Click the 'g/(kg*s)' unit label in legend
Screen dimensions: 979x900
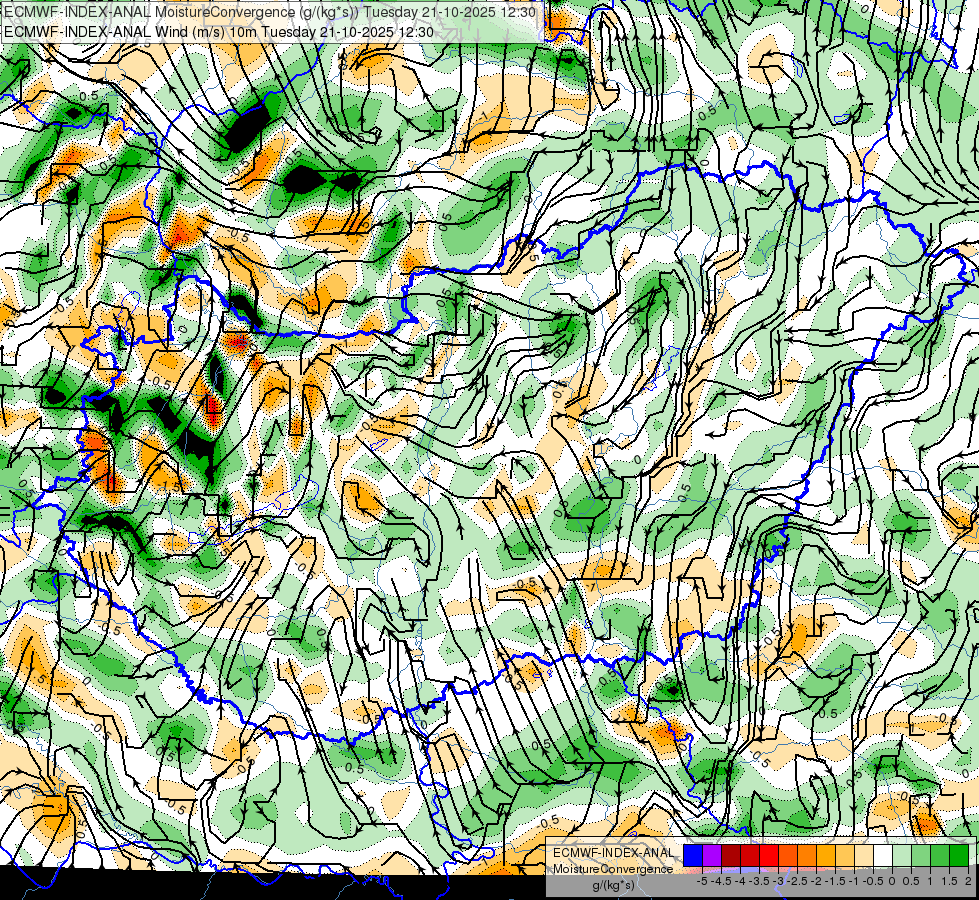click(613, 886)
